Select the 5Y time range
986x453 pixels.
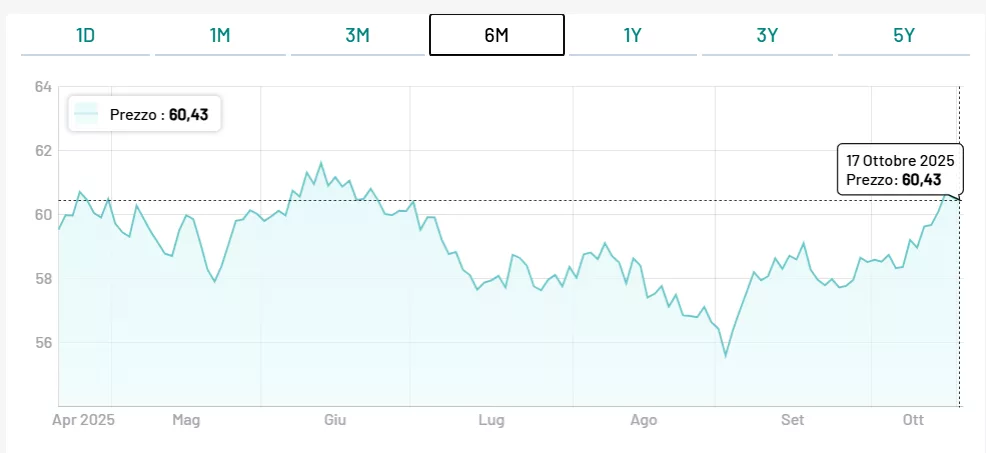(x=904, y=35)
